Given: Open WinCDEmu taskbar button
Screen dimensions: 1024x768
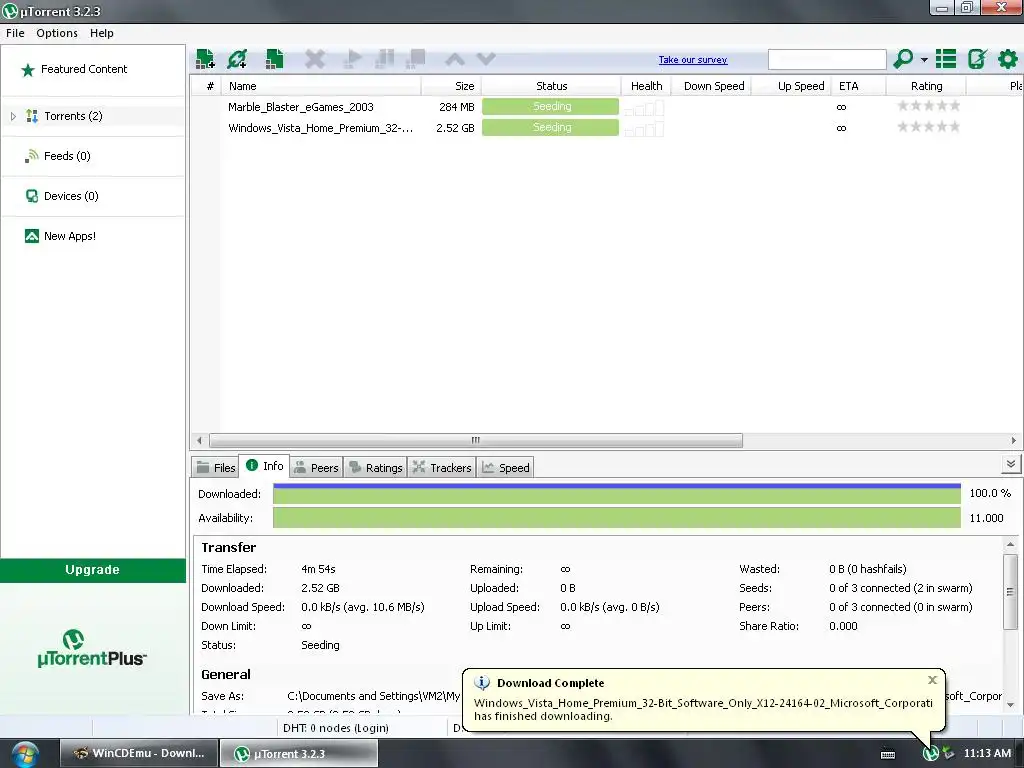Looking at the screenshot, I should pyautogui.click(x=138, y=753).
